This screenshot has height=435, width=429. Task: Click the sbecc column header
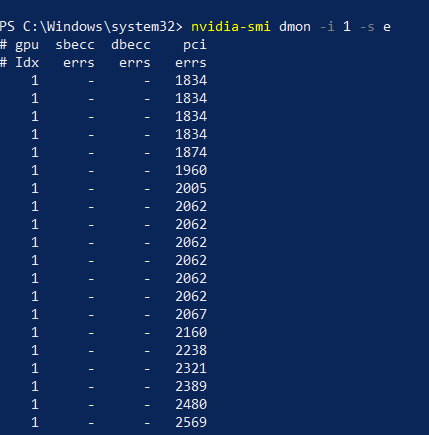point(75,45)
